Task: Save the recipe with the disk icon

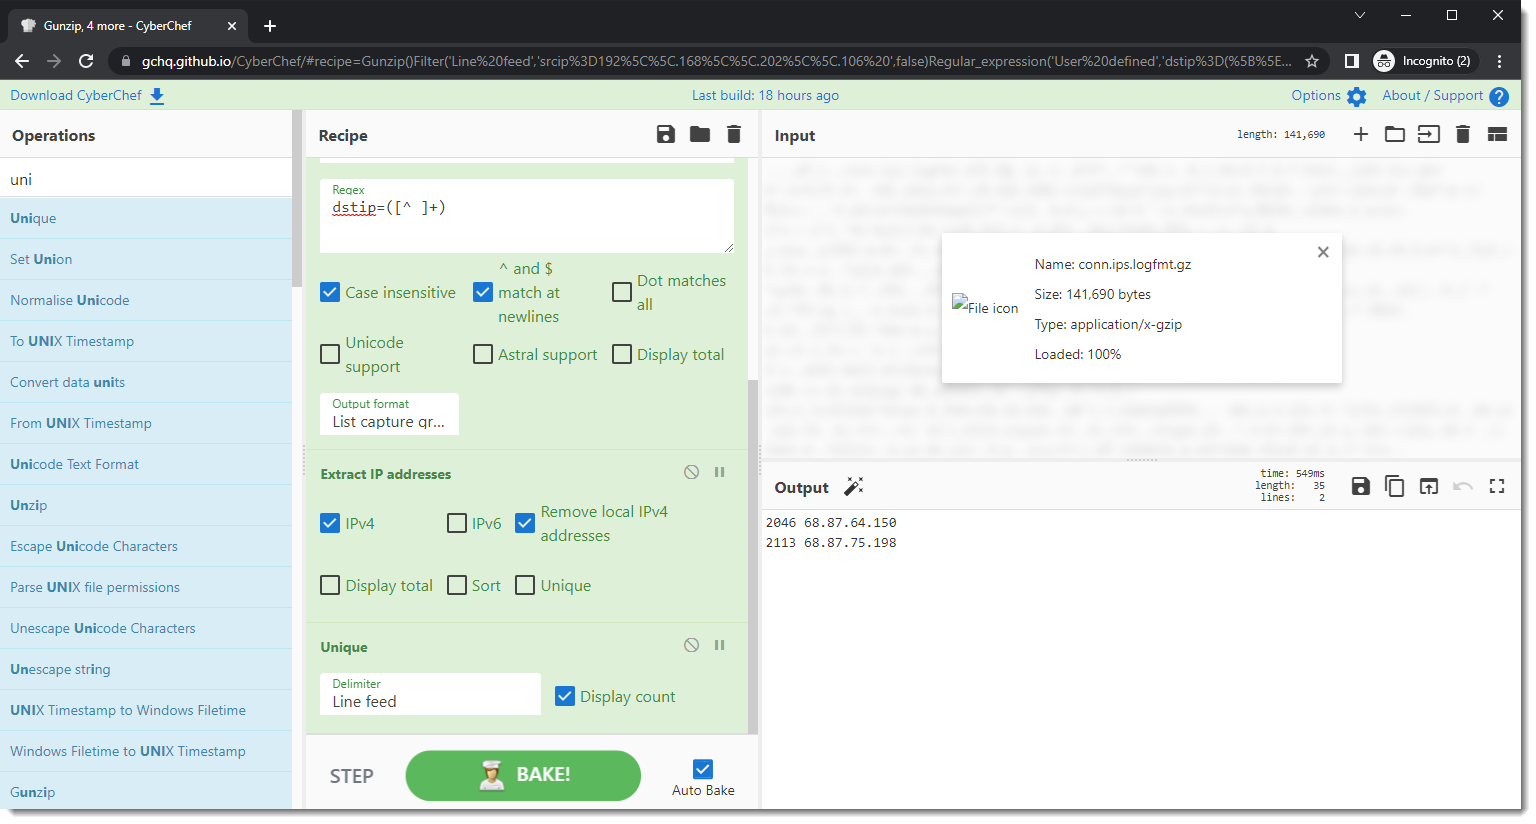Action: (x=665, y=135)
